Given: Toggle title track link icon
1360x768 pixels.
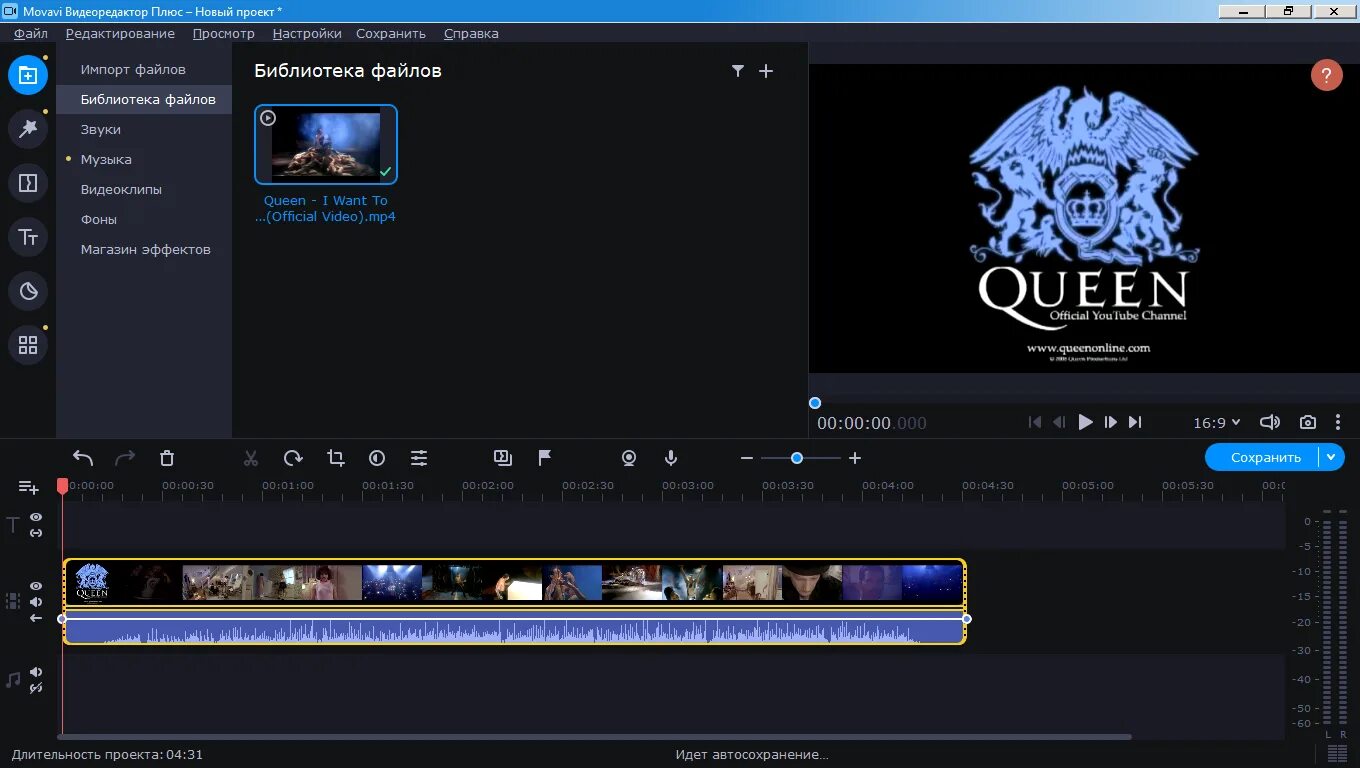Looking at the screenshot, I should click(x=36, y=533).
